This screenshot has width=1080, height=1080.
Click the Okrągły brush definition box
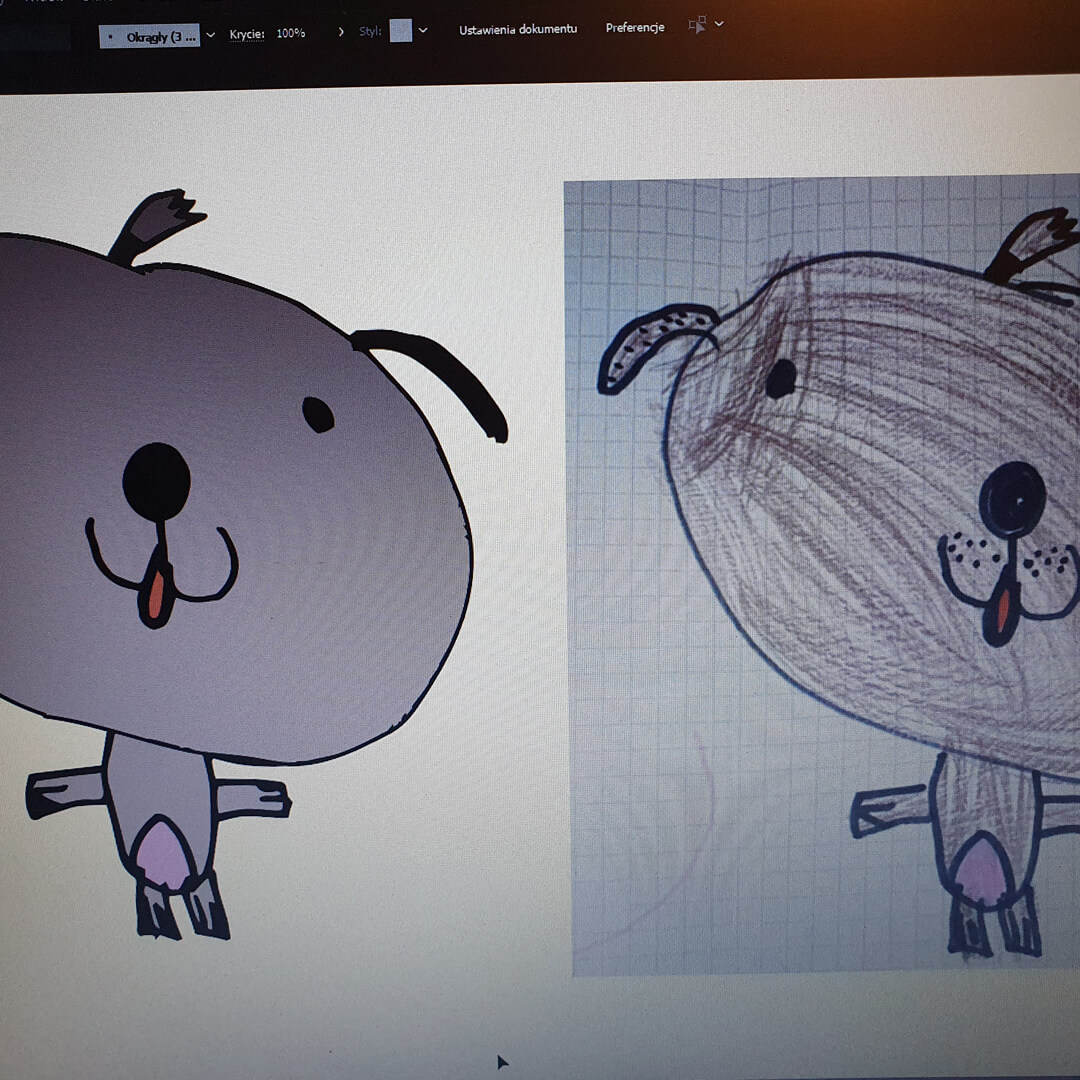click(150, 36)
